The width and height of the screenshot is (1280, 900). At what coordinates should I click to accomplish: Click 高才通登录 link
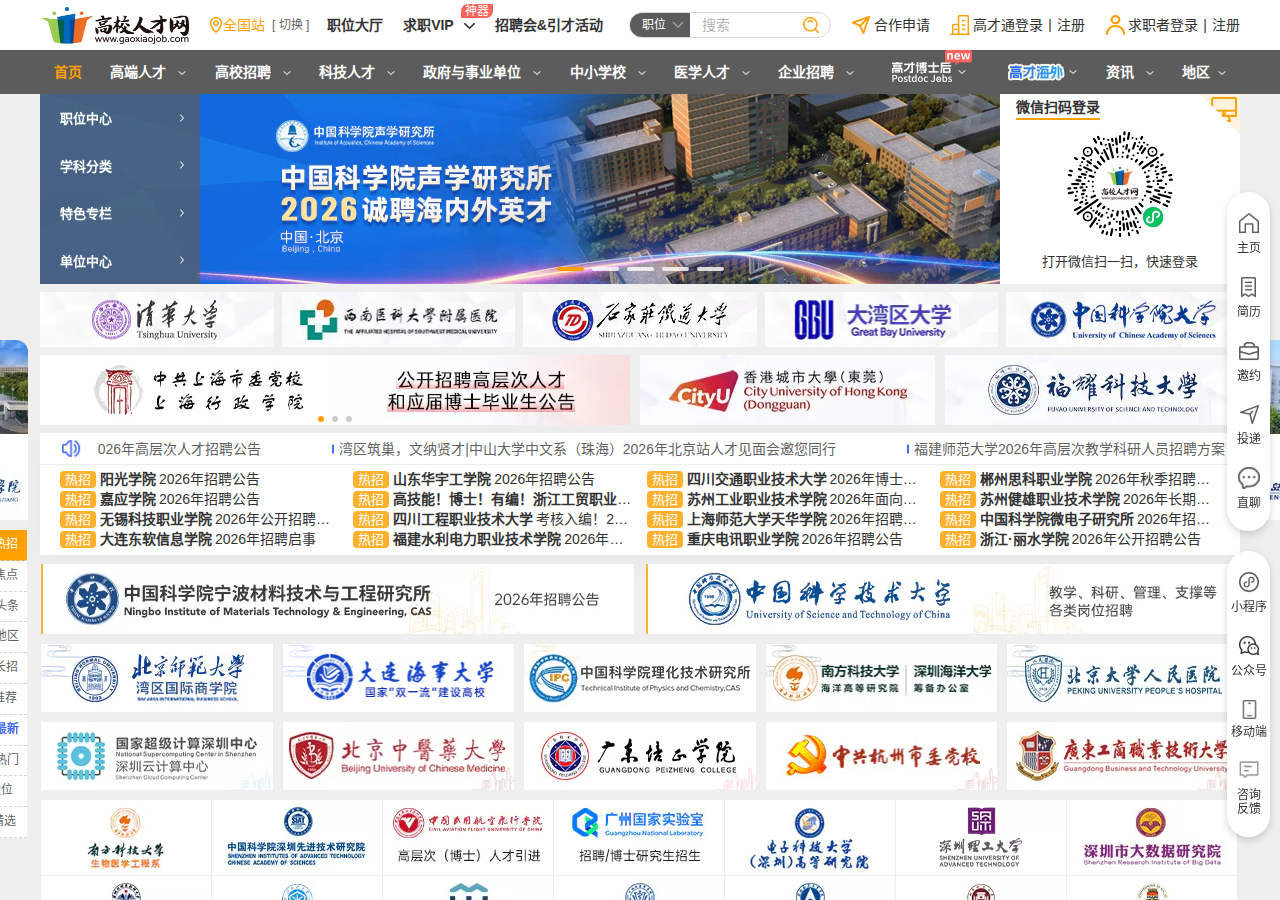pos(1008,25)
